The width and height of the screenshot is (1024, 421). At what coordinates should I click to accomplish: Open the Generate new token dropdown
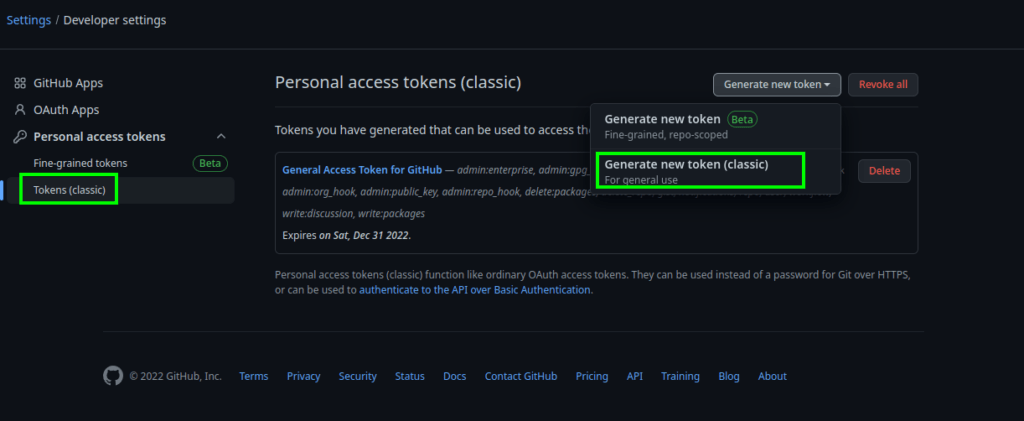pyautogui.click(x=776, y=85)
